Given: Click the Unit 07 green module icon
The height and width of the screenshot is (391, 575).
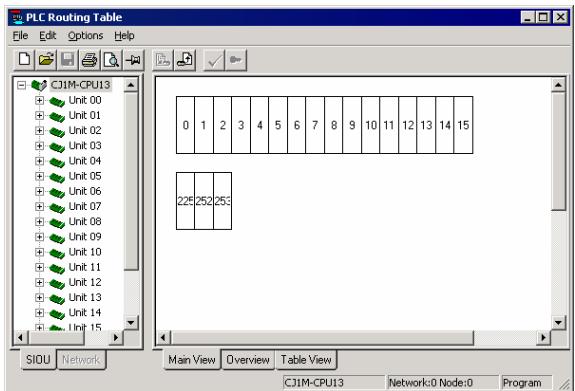Looking at the screenshot, I should pos(57,208).
